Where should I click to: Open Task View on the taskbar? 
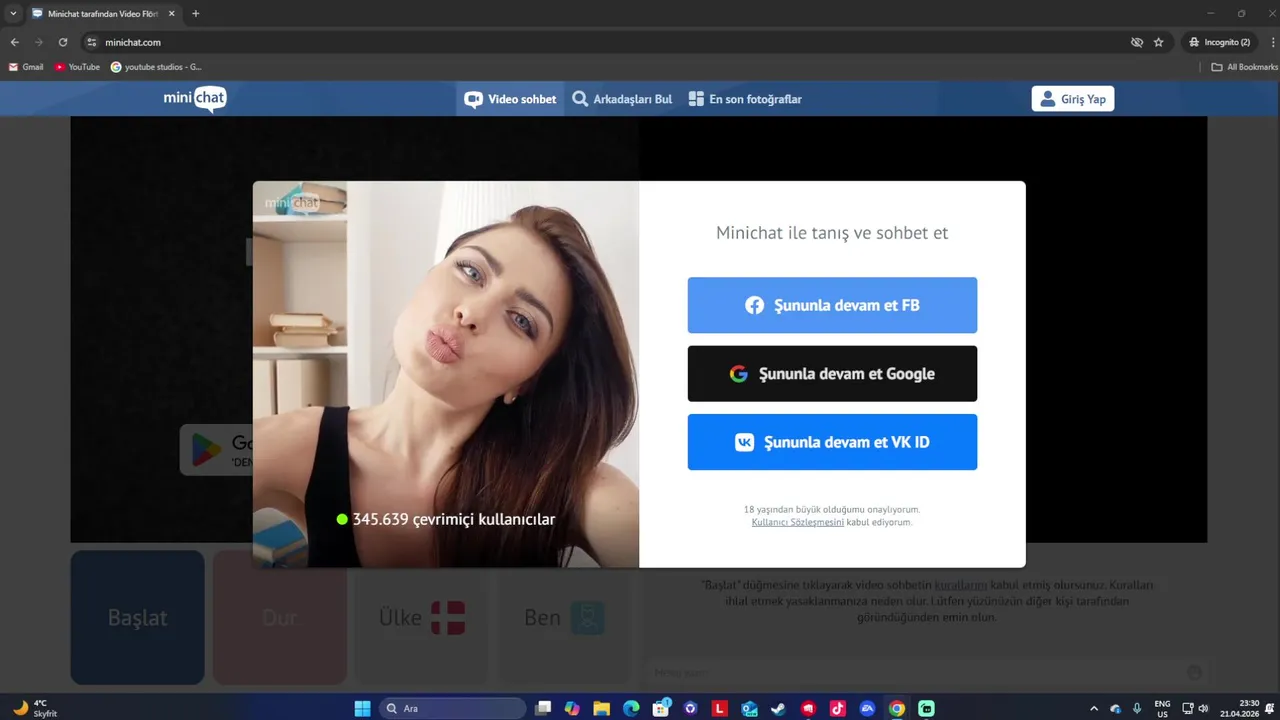tap(543, 708)
